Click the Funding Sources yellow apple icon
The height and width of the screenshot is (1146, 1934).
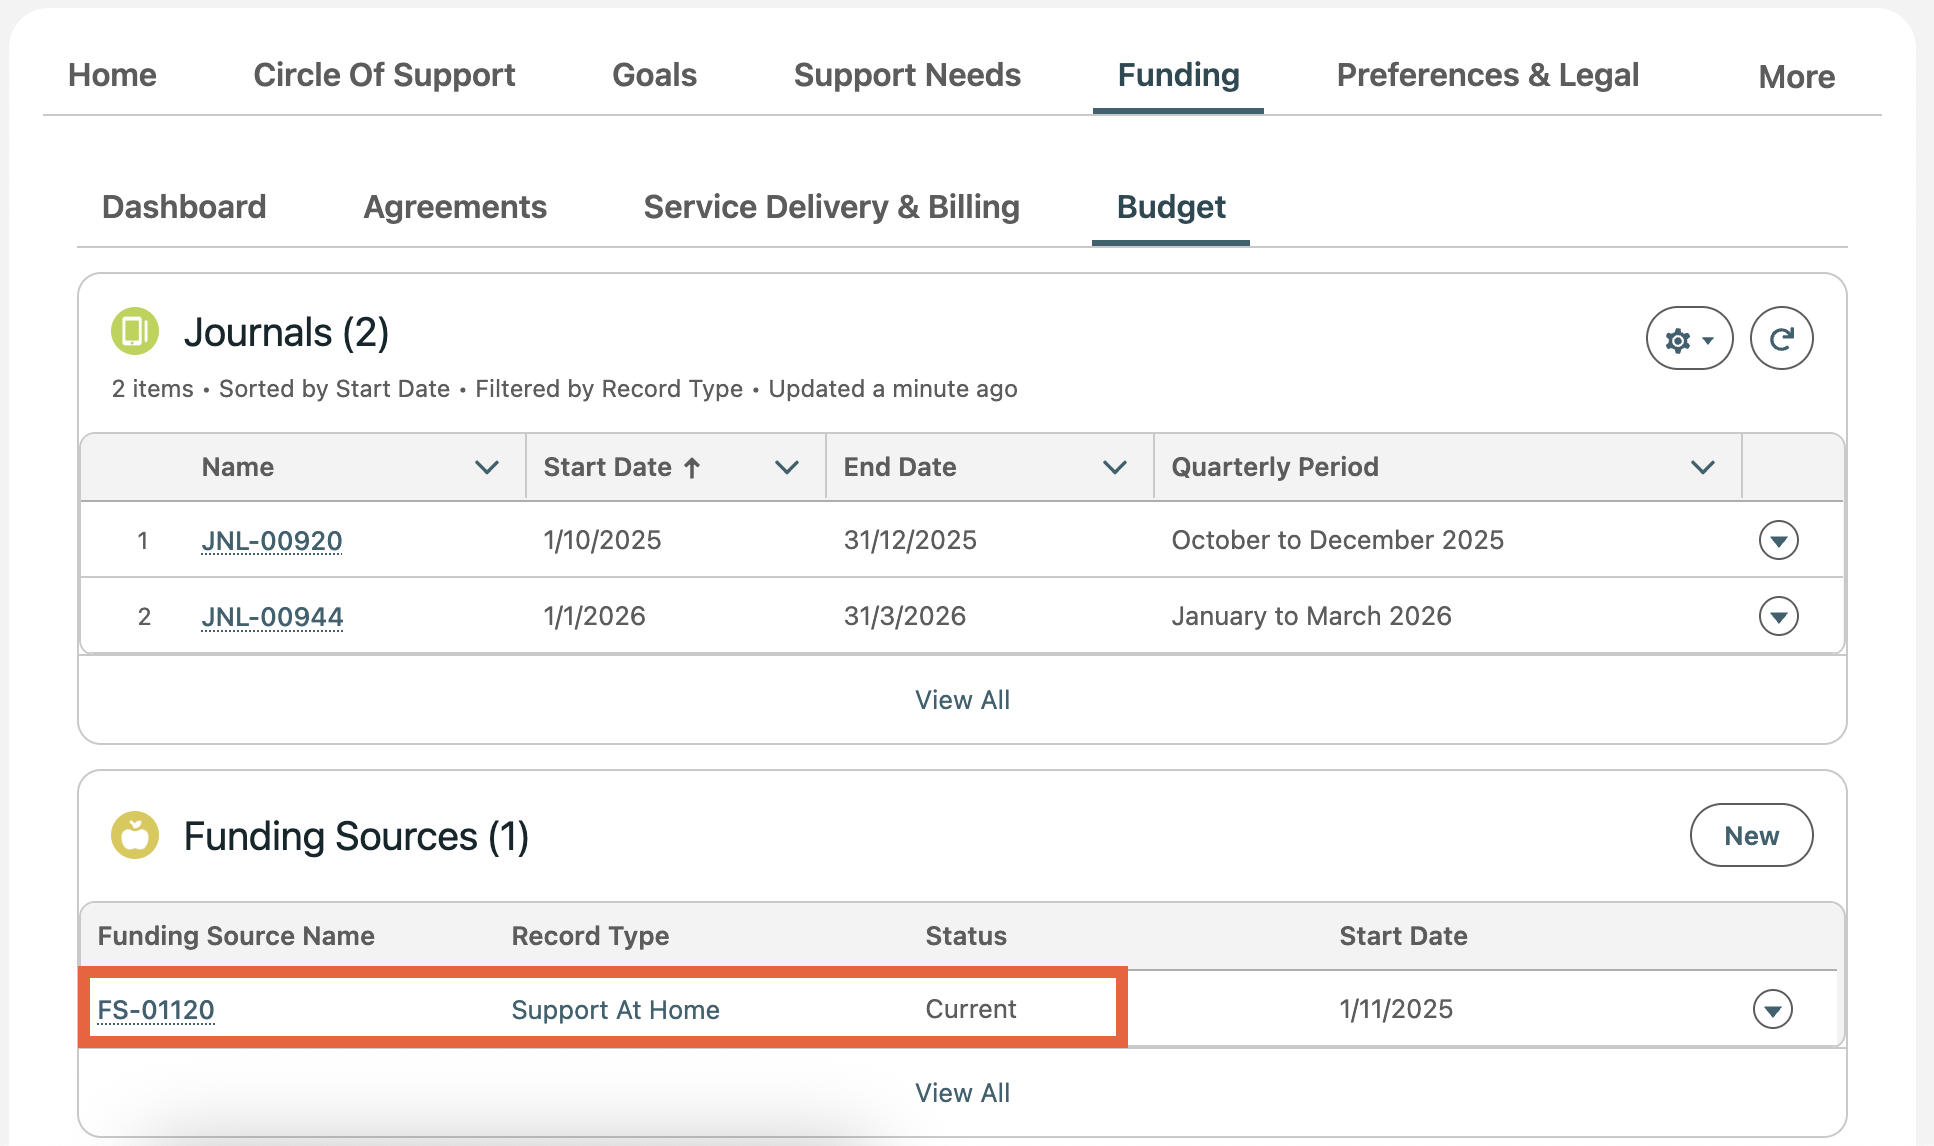(x=134, y=835)
